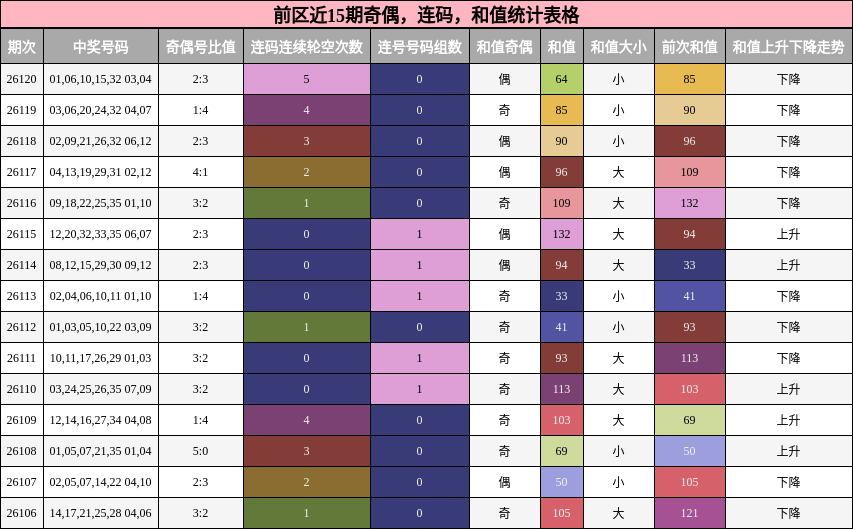Select issue number 26114

(x=22, y=265)
